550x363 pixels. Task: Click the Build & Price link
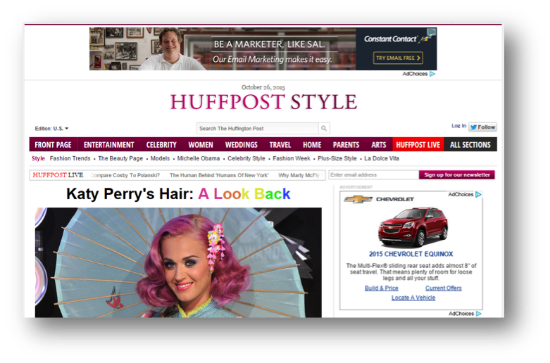(382, 288)
